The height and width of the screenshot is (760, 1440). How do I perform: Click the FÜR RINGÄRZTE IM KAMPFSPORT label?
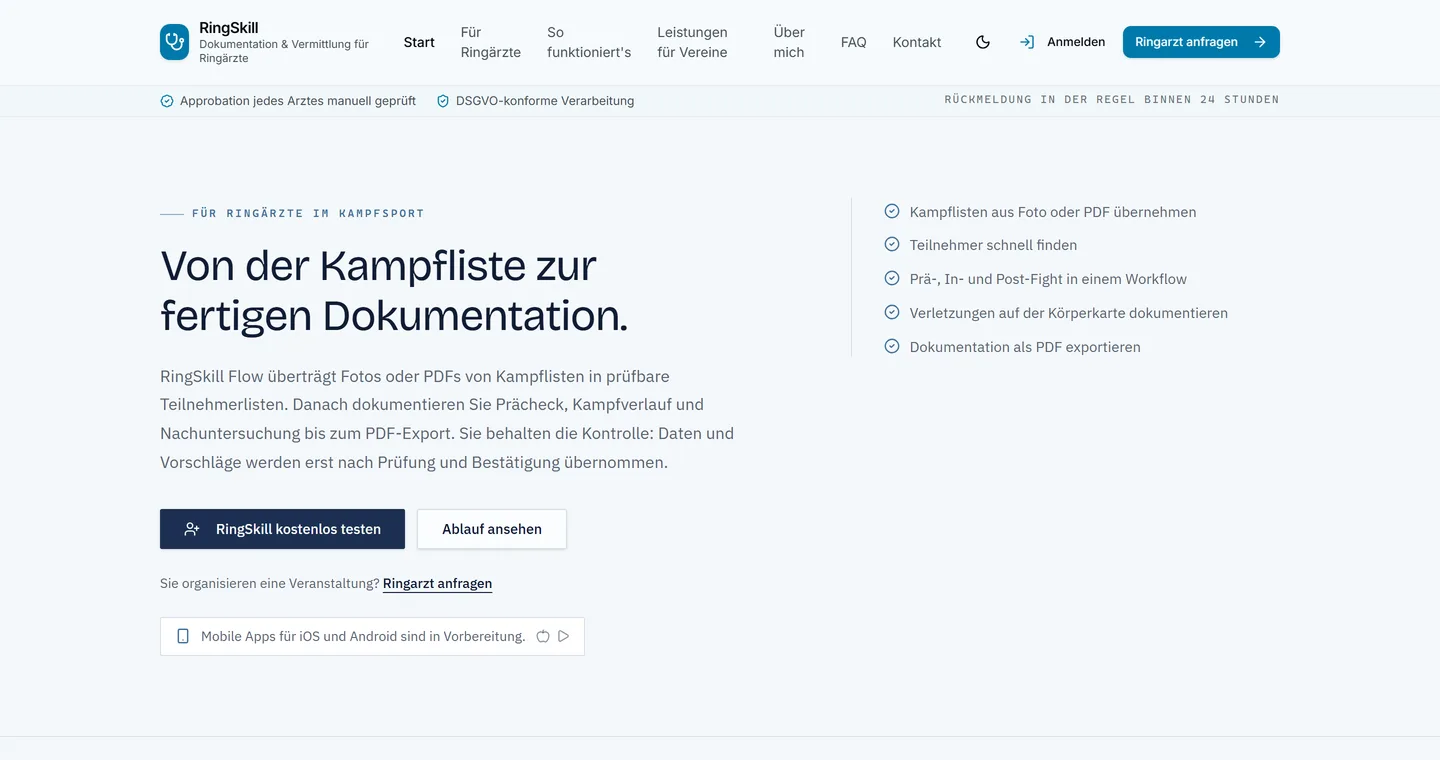click(308, 213)
